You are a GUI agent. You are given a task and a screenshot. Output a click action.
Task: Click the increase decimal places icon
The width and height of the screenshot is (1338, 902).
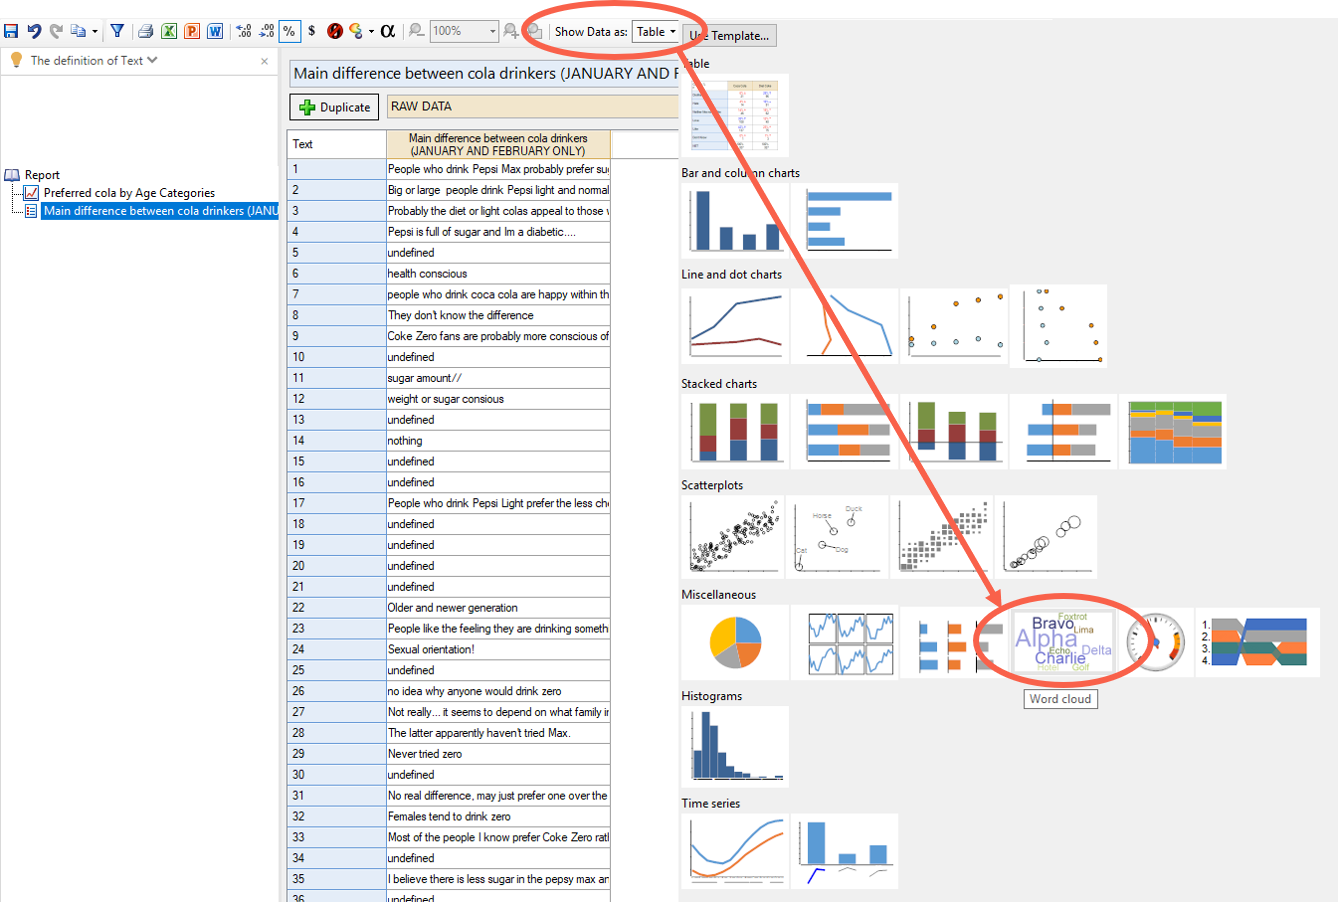coord(244,31)
